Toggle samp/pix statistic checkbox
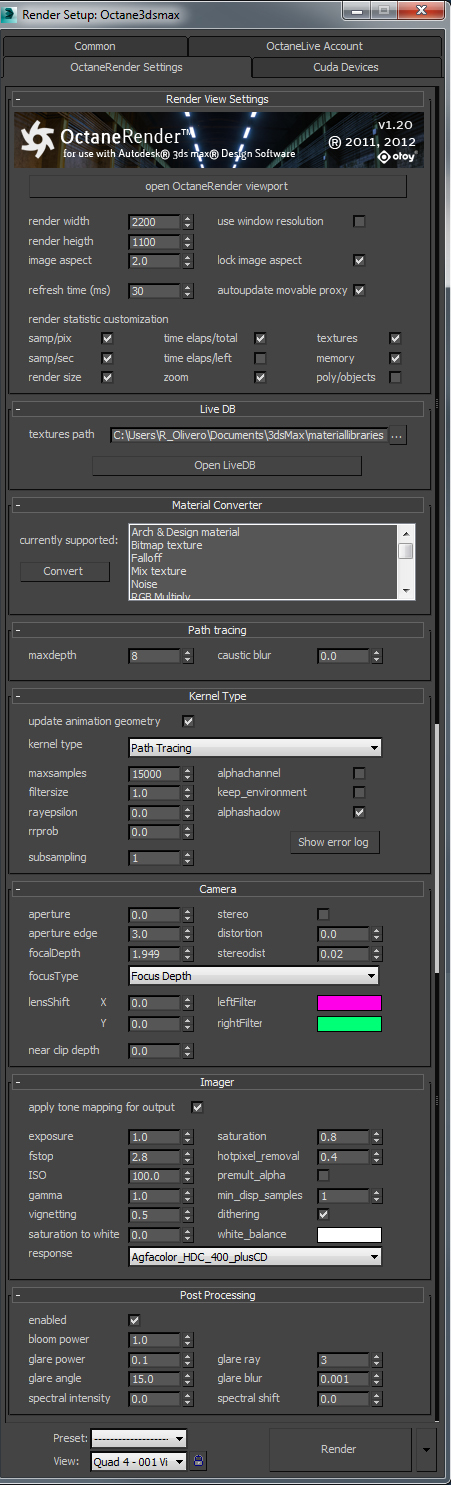The width and height of the screenshot is (451, 1485). pos(107,338)
